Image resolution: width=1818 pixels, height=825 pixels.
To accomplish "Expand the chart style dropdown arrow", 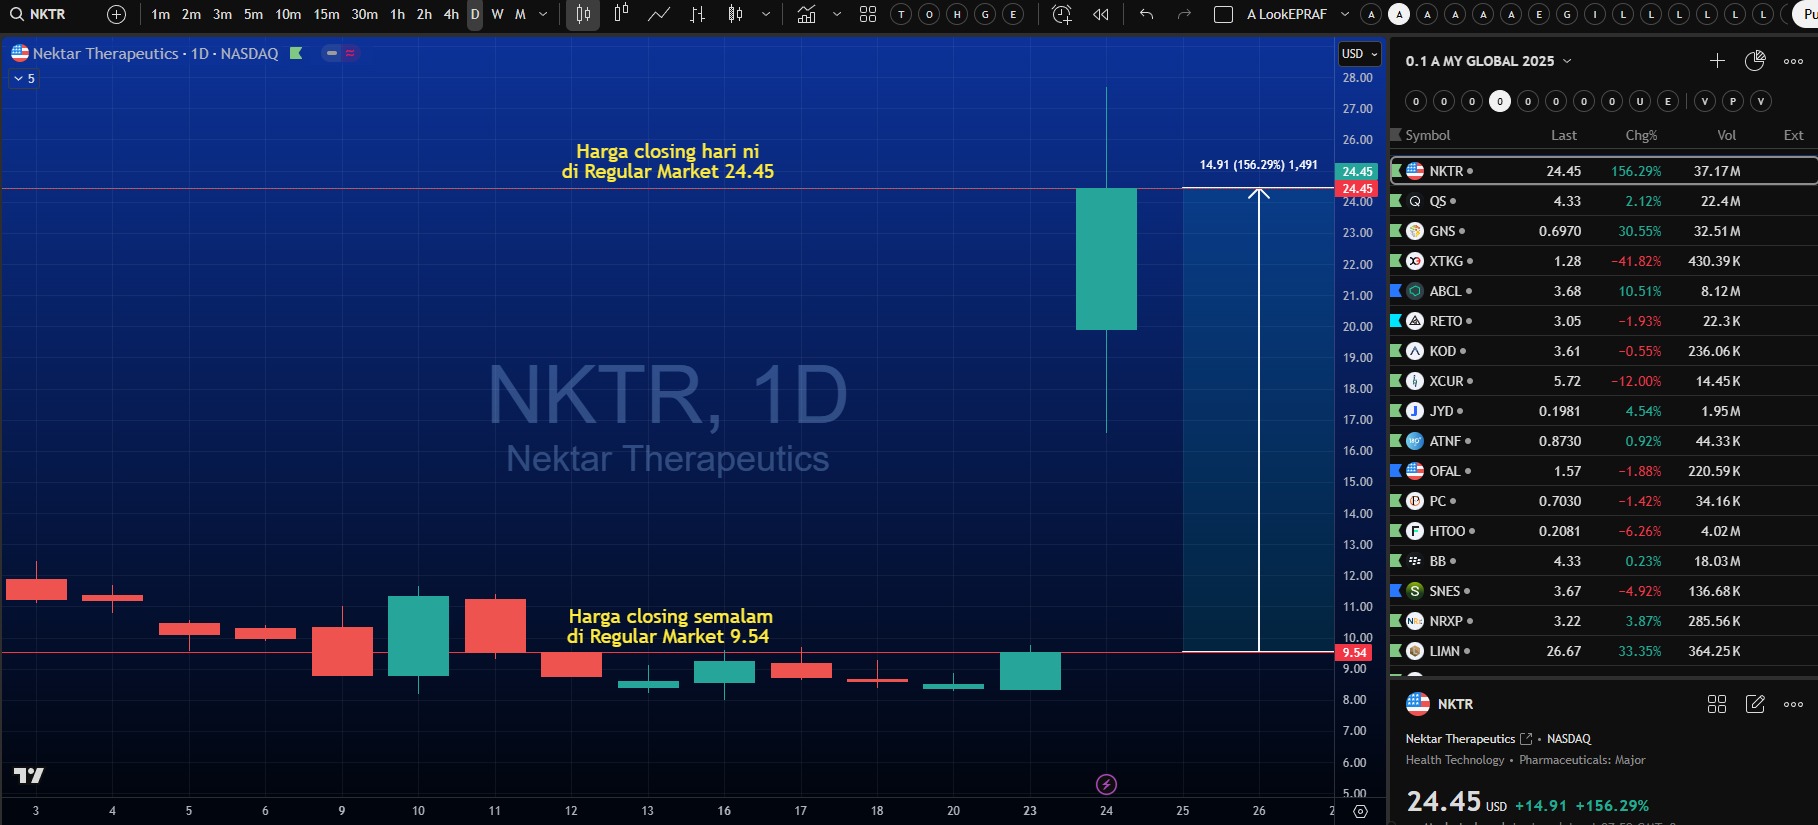I will (766, 14).
